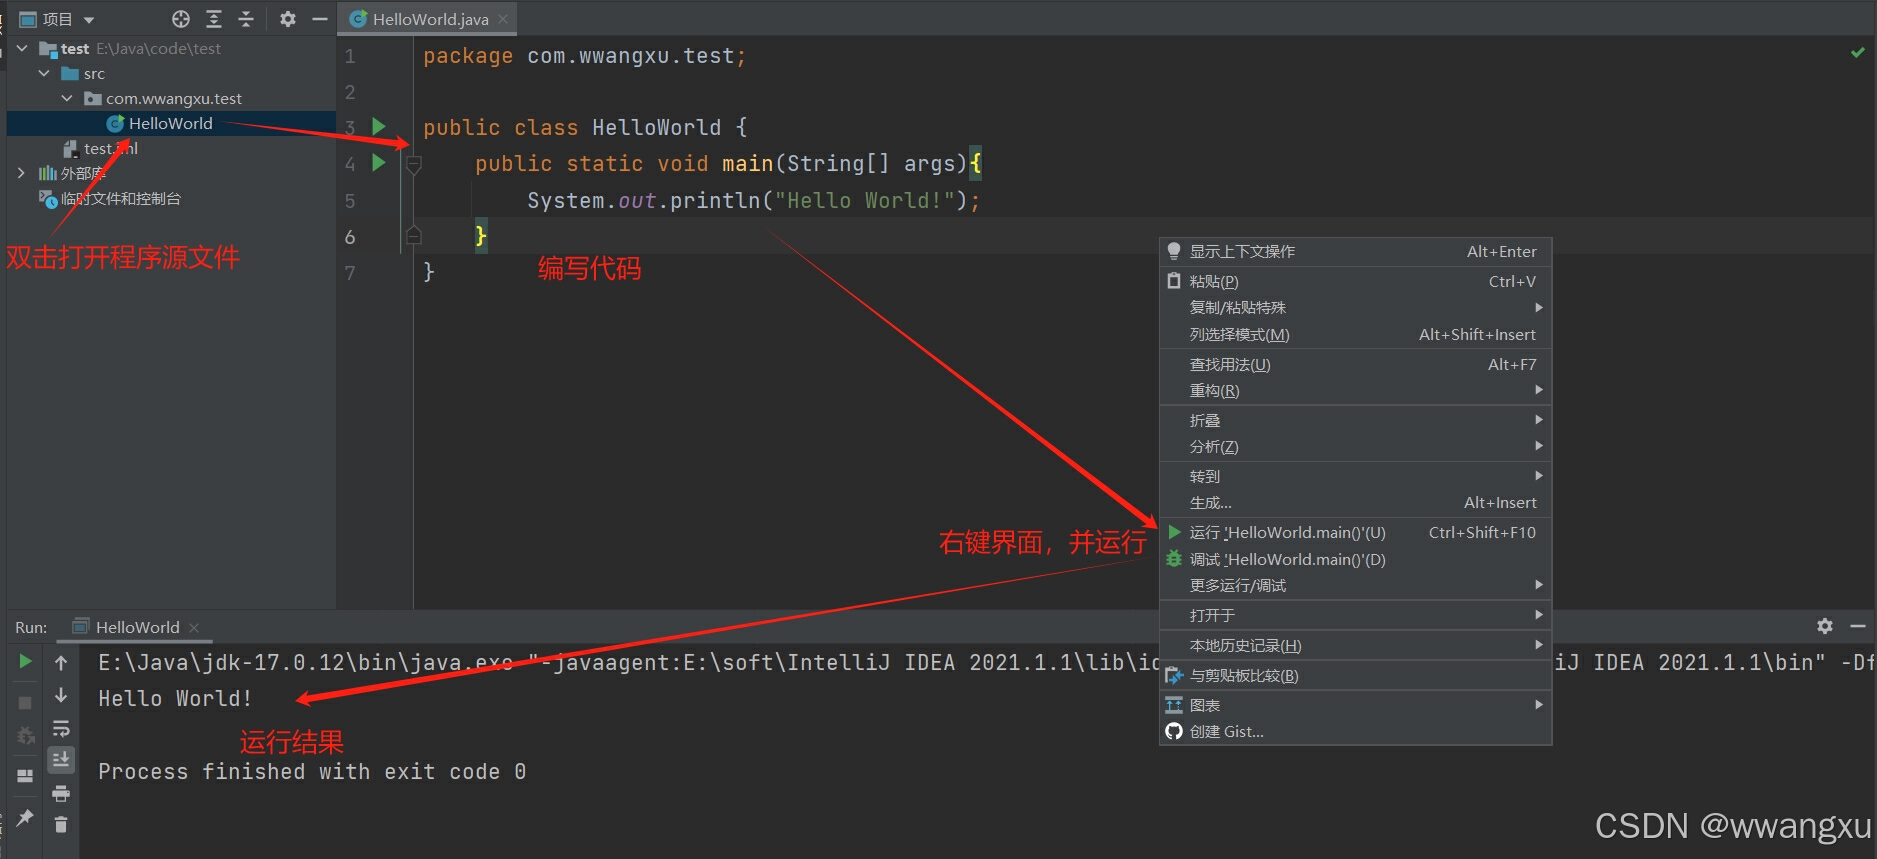Choose 列选择模式(M) from context menu
1877x859 pixels.
point(1355,334)
